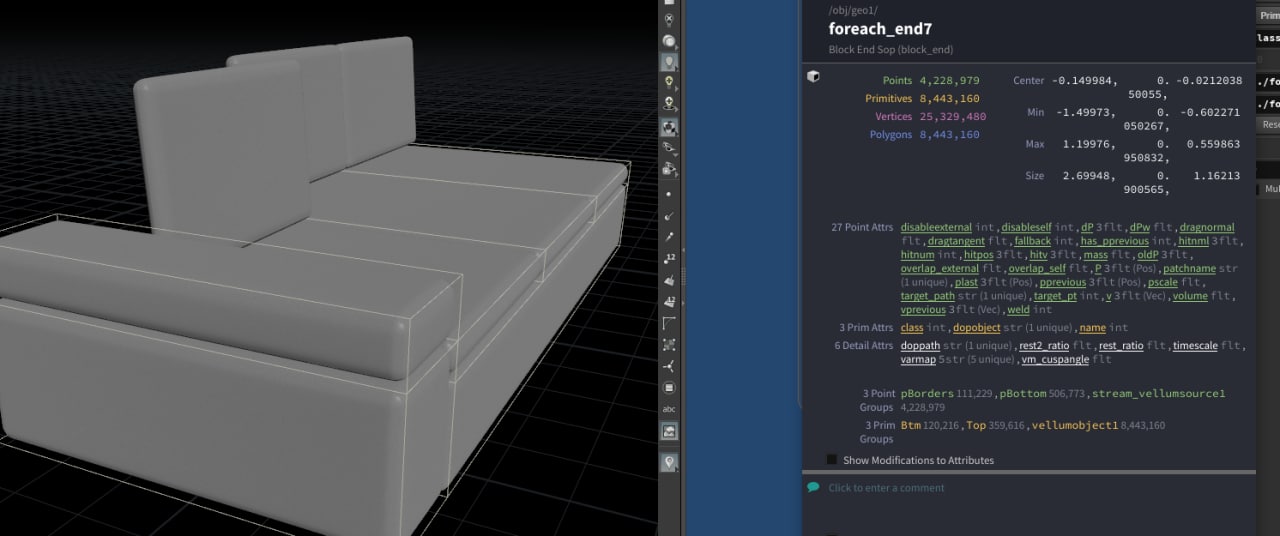This screenshot has width=1280, height=536.
Task: Click the vertex markers icon above the axes icon
Action: [x=669, y=344]
